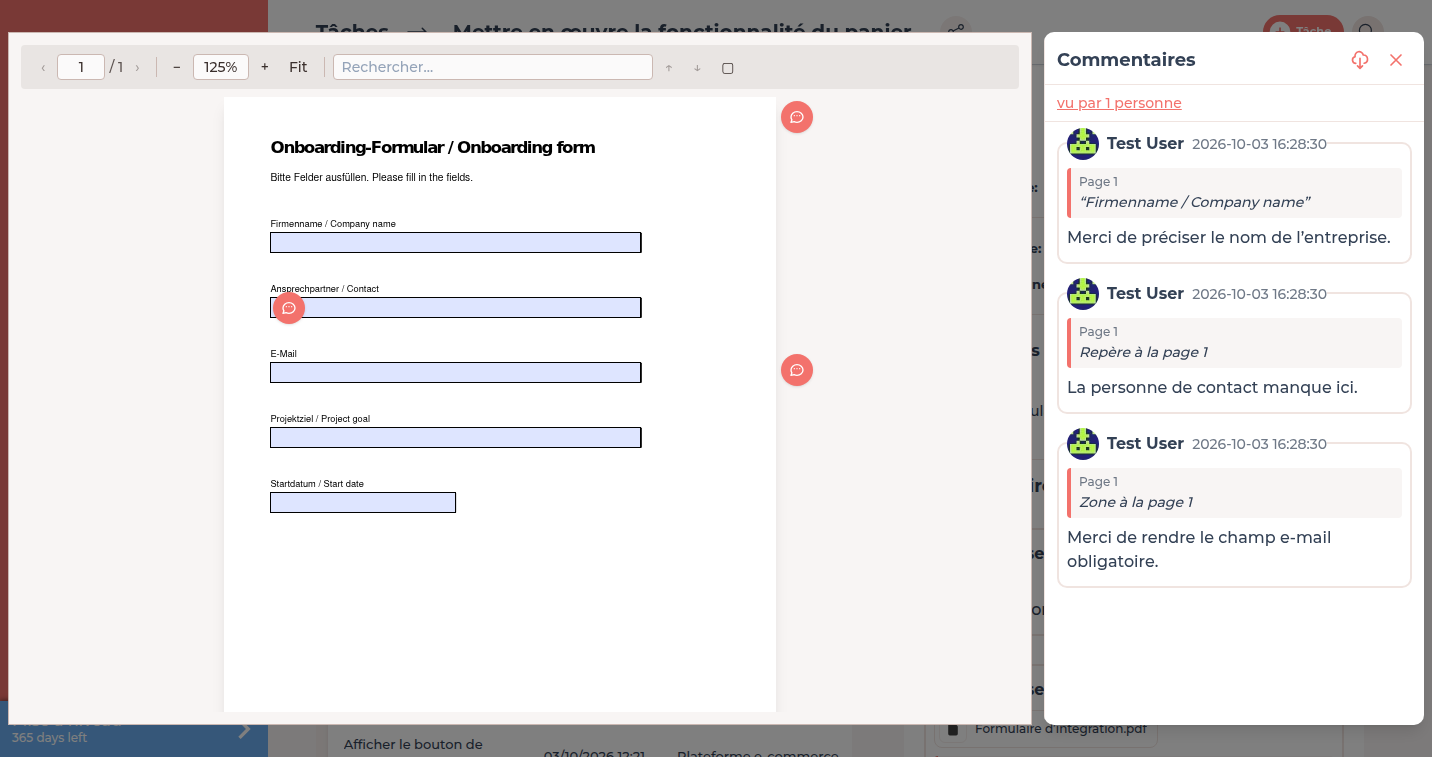
Task: Click the chevron on the '365 days left' banner
Action: 245,731
